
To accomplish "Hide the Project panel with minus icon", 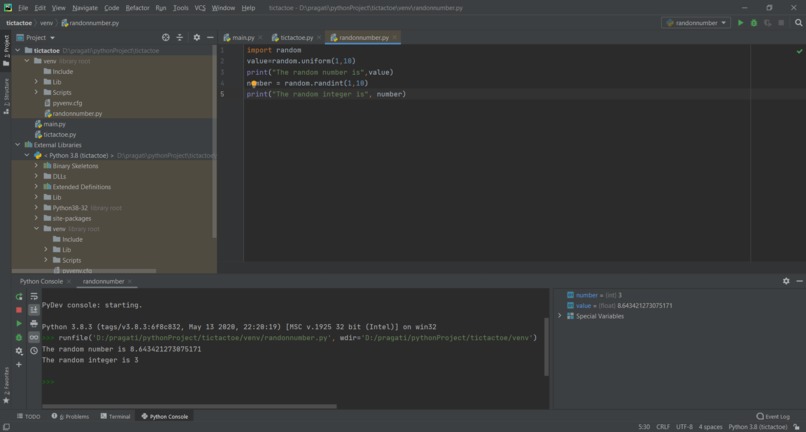I will [x=210, y=38].
